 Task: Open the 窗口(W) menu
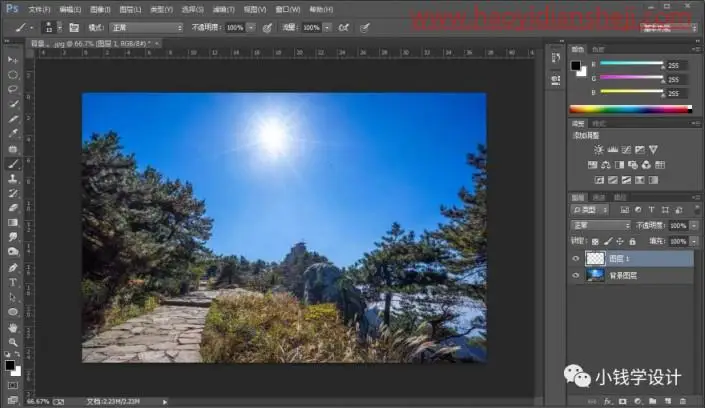[287, 9]
